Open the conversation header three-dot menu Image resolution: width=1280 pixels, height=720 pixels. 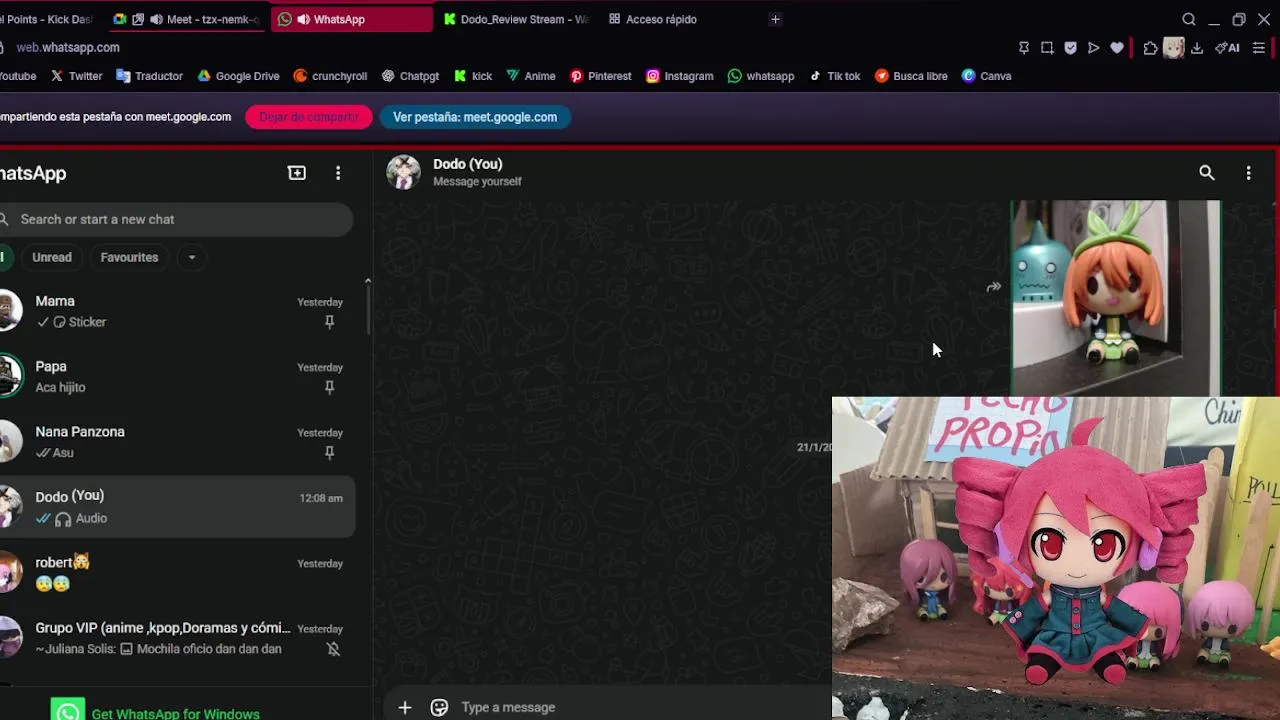1248,173
